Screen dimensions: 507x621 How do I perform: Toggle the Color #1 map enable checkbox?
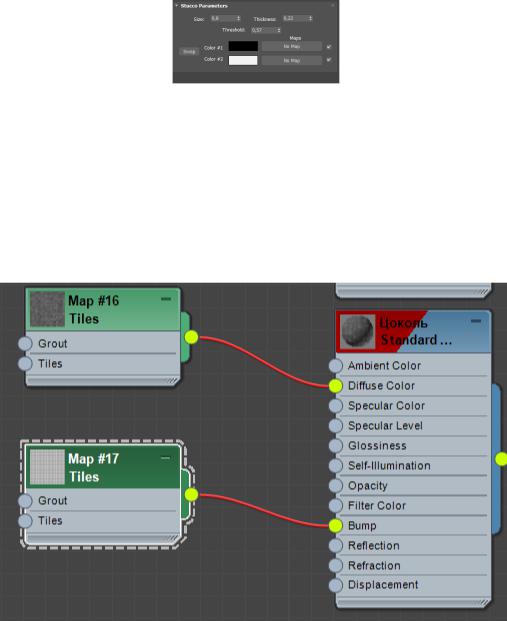click(x=329, y=47)
